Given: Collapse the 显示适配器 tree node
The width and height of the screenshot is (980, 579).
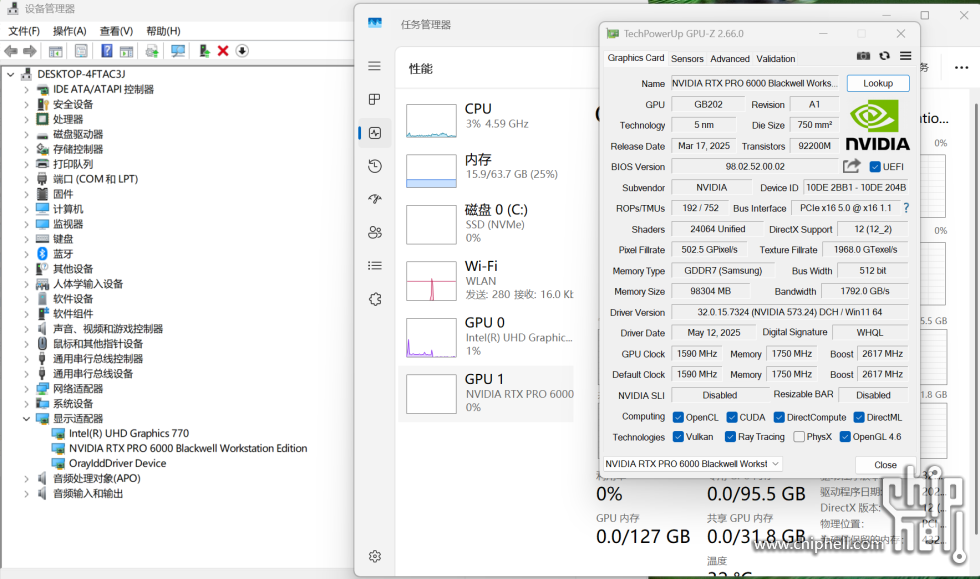Looking at the screenshot, I should [x=26, y=419].
